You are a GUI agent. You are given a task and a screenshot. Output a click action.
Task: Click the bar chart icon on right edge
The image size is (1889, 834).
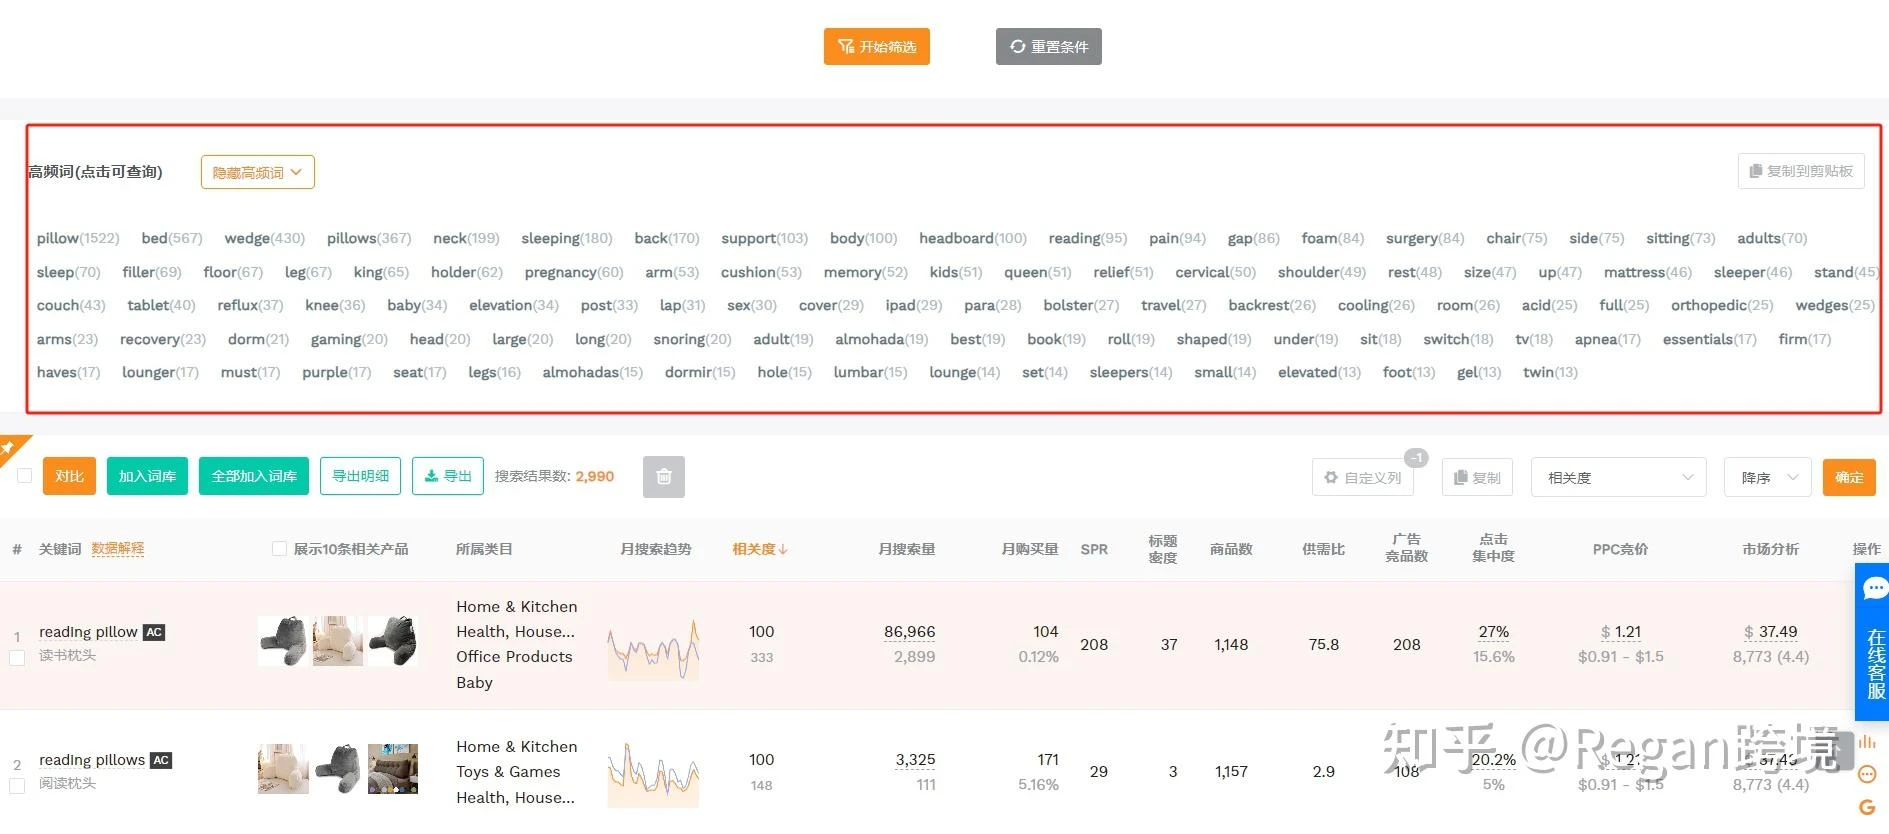point(1867,742)
